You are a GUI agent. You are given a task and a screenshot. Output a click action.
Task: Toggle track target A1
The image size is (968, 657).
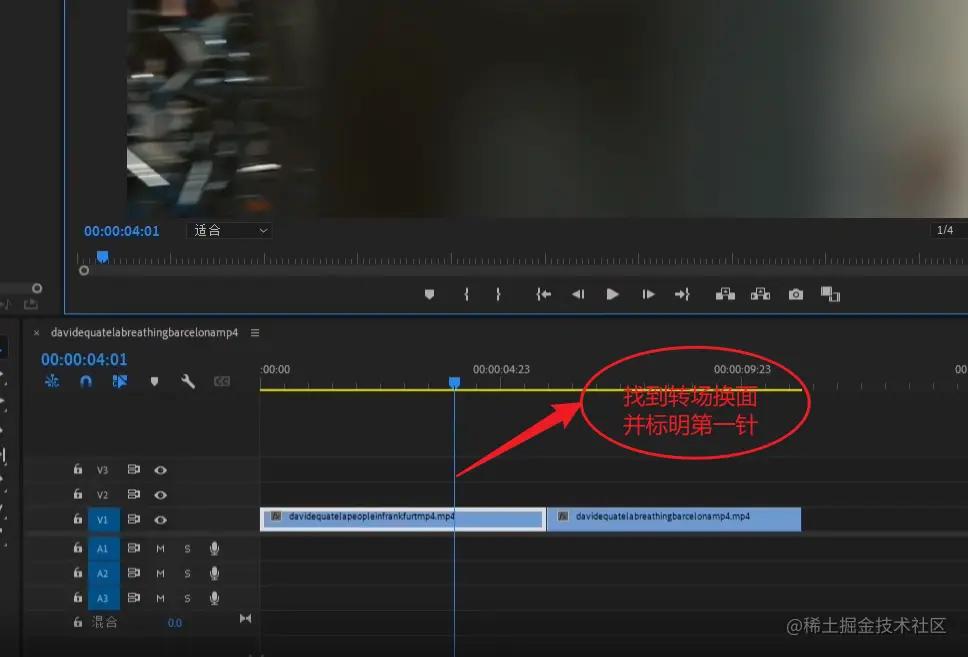coord(102,548)
